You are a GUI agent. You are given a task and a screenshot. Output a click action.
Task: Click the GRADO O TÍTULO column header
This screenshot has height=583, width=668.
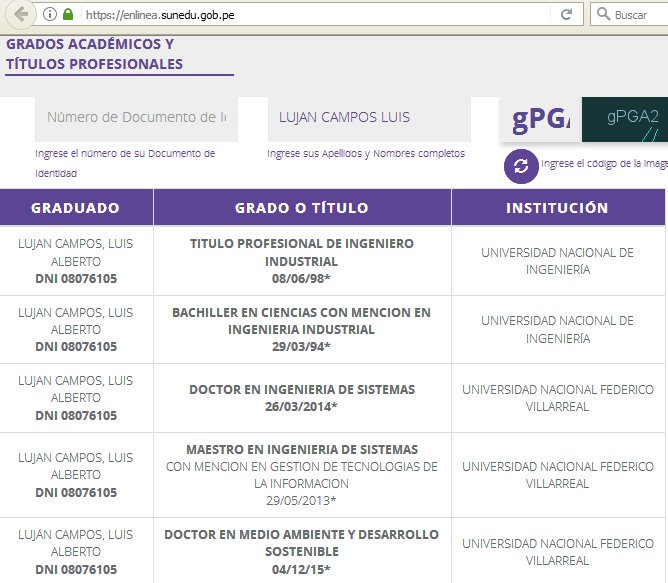click(302, 208)
